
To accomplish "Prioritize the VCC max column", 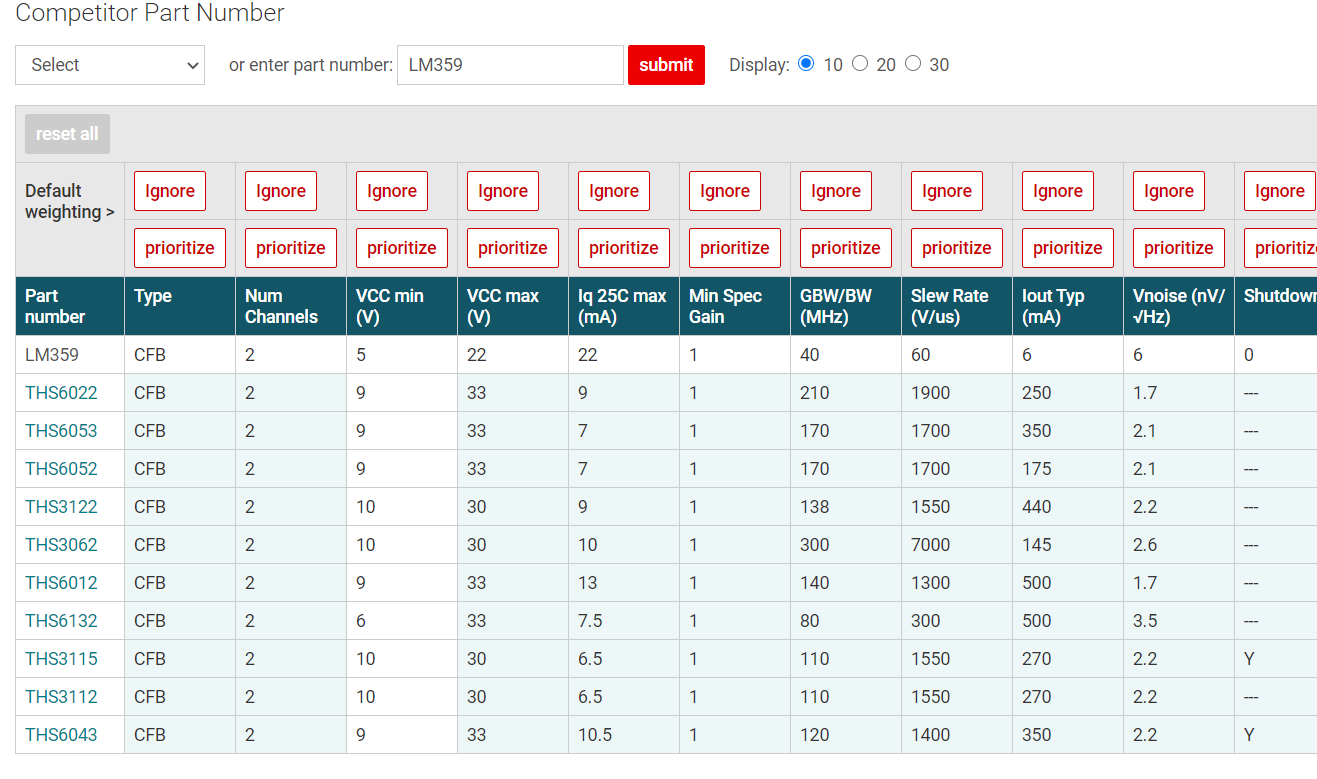I will (x=513, y=248).
